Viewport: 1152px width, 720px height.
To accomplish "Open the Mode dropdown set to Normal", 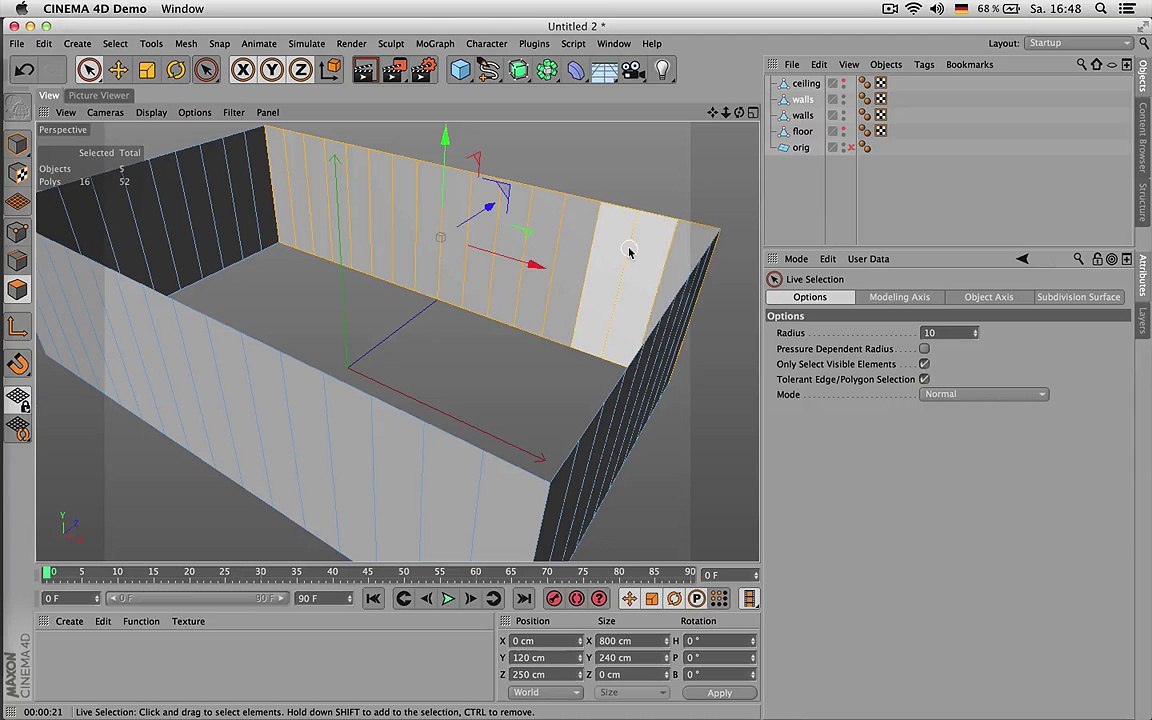I will click(984, 395).
